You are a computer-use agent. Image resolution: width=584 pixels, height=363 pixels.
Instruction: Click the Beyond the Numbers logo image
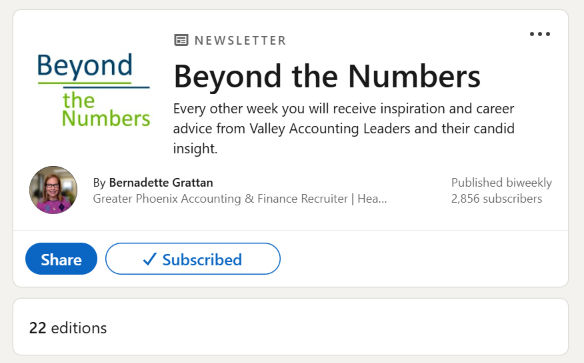click(93, 90)
